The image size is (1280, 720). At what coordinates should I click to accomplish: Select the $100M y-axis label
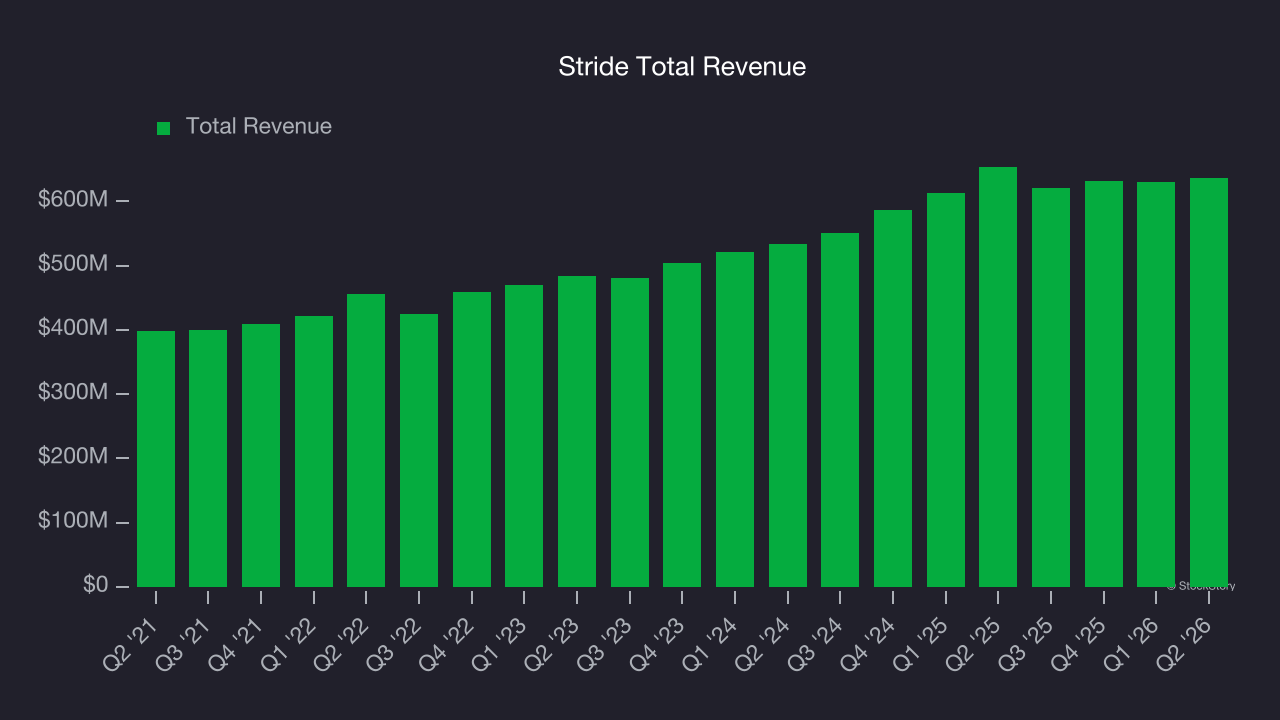73,521
